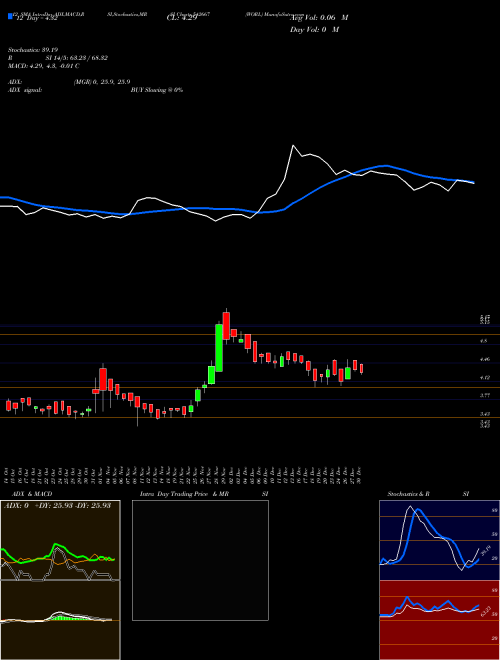Click the Day Vol: 0 M label
This screenshot has height=660, width=500.
pyautogui.click(x=314, y=30)
